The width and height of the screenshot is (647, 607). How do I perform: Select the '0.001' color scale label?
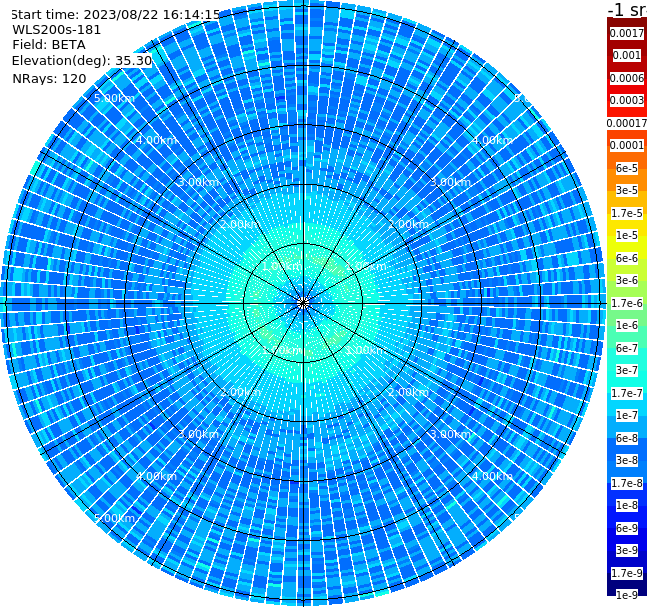point(627,55)
